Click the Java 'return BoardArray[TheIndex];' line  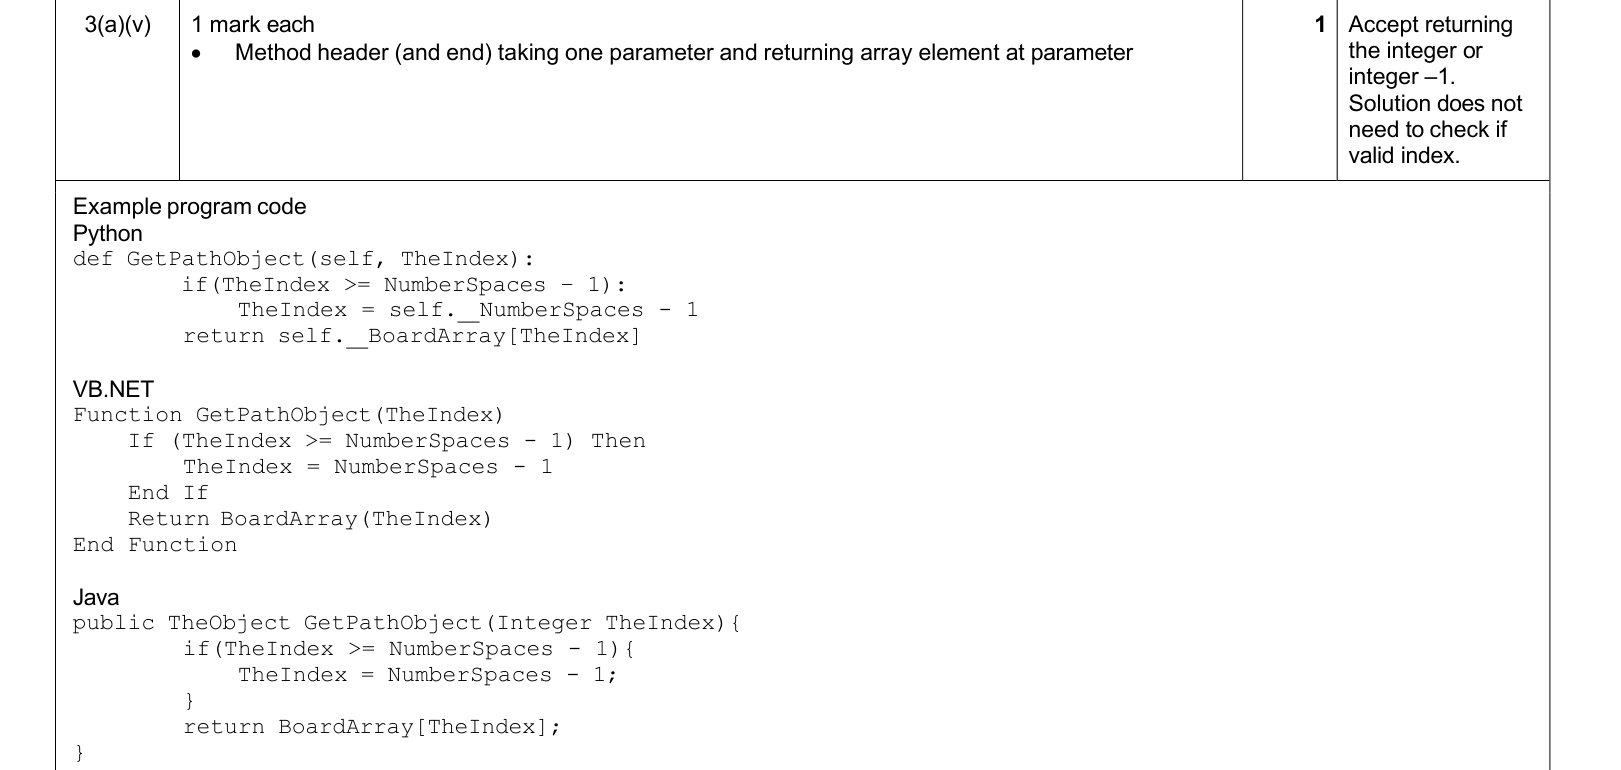coord(372,727)
